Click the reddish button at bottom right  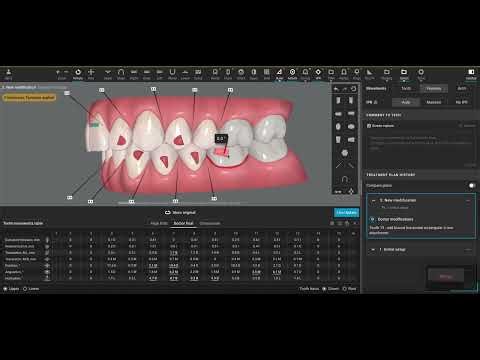click(446, 276)
